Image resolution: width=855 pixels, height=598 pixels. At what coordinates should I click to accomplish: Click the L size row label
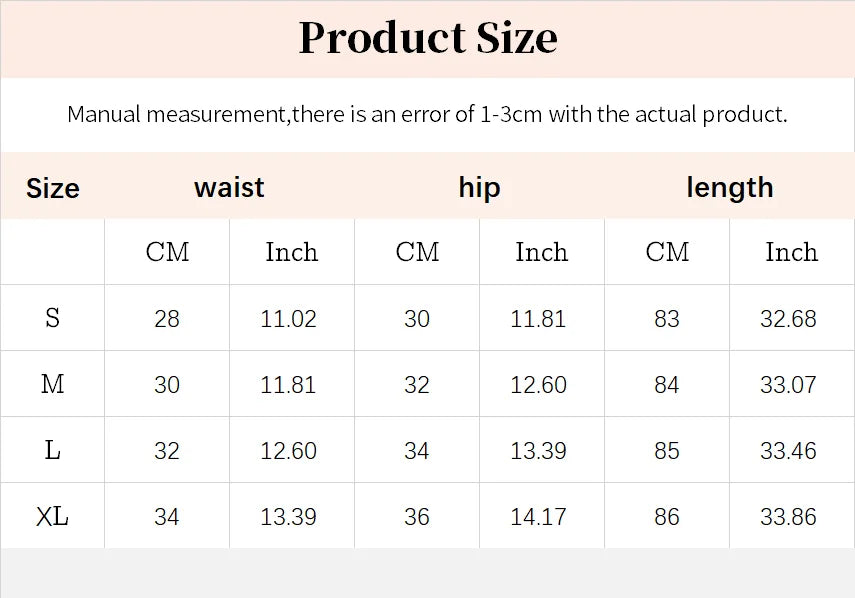click(52, 450)
